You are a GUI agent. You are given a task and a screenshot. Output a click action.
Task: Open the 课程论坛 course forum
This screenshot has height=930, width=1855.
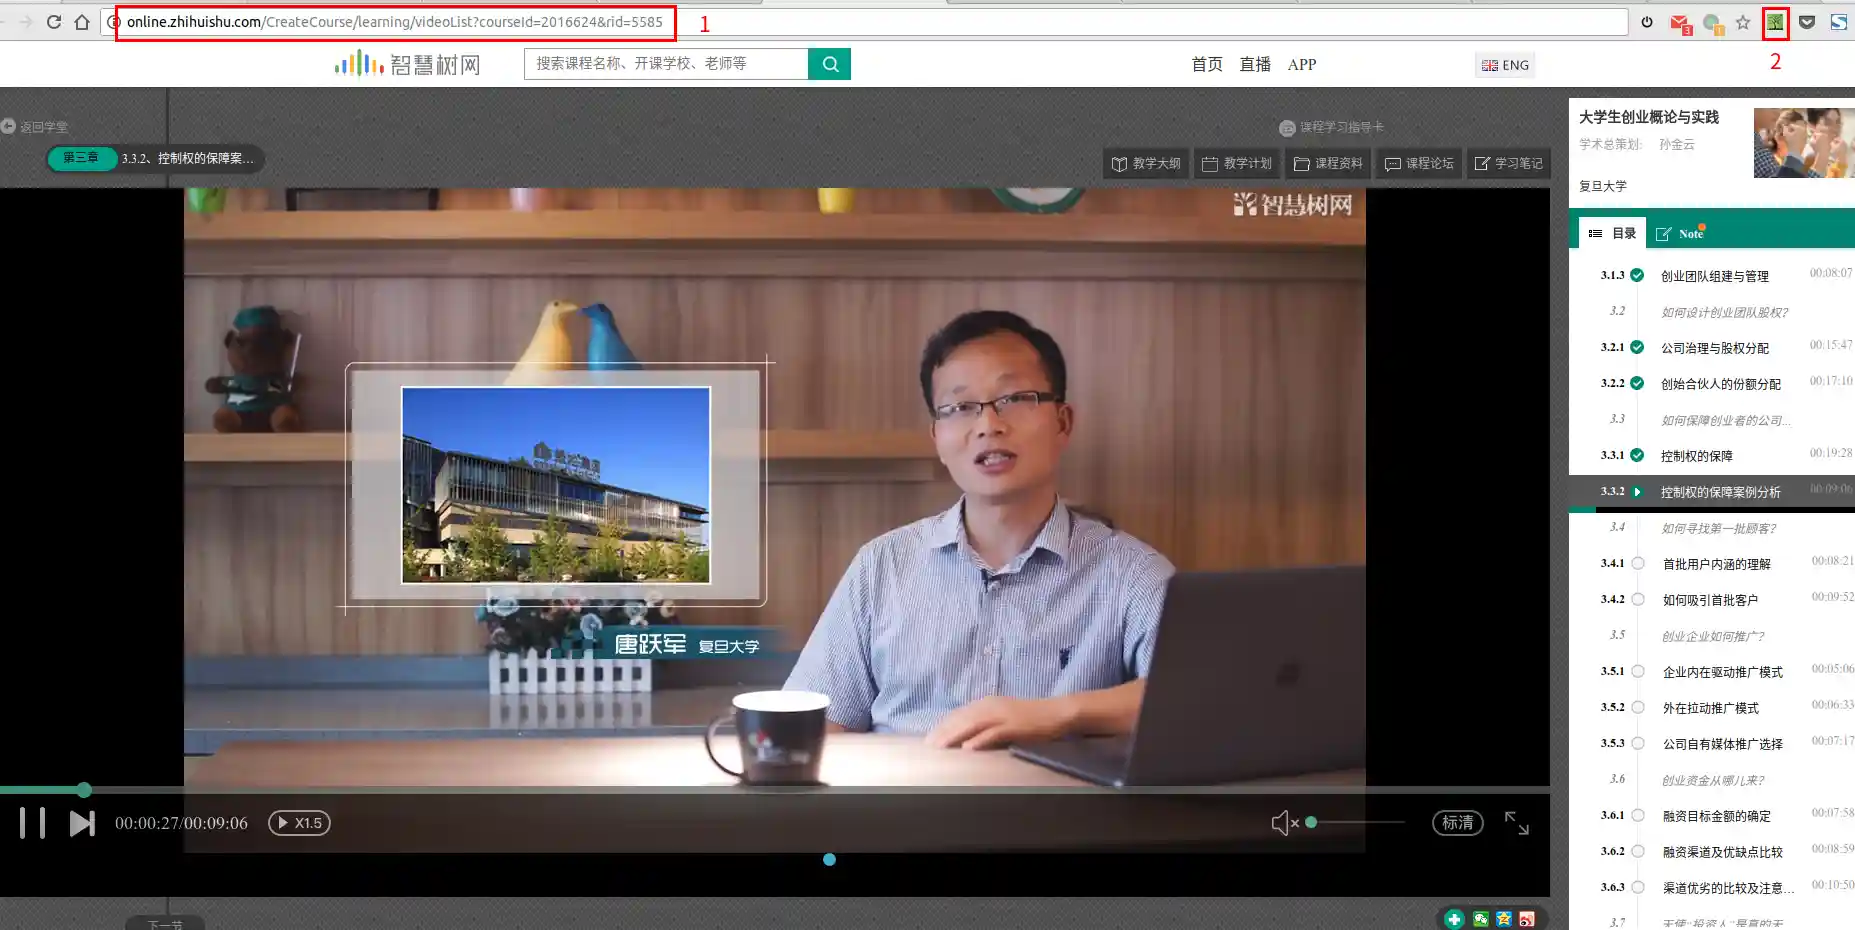click(1419, 163)
